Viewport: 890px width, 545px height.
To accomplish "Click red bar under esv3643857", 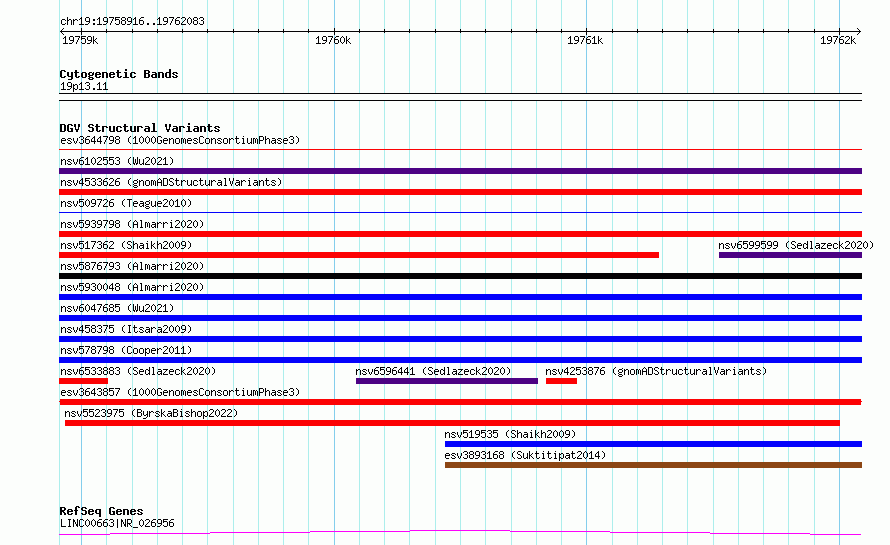I will [x=460, y=402].
